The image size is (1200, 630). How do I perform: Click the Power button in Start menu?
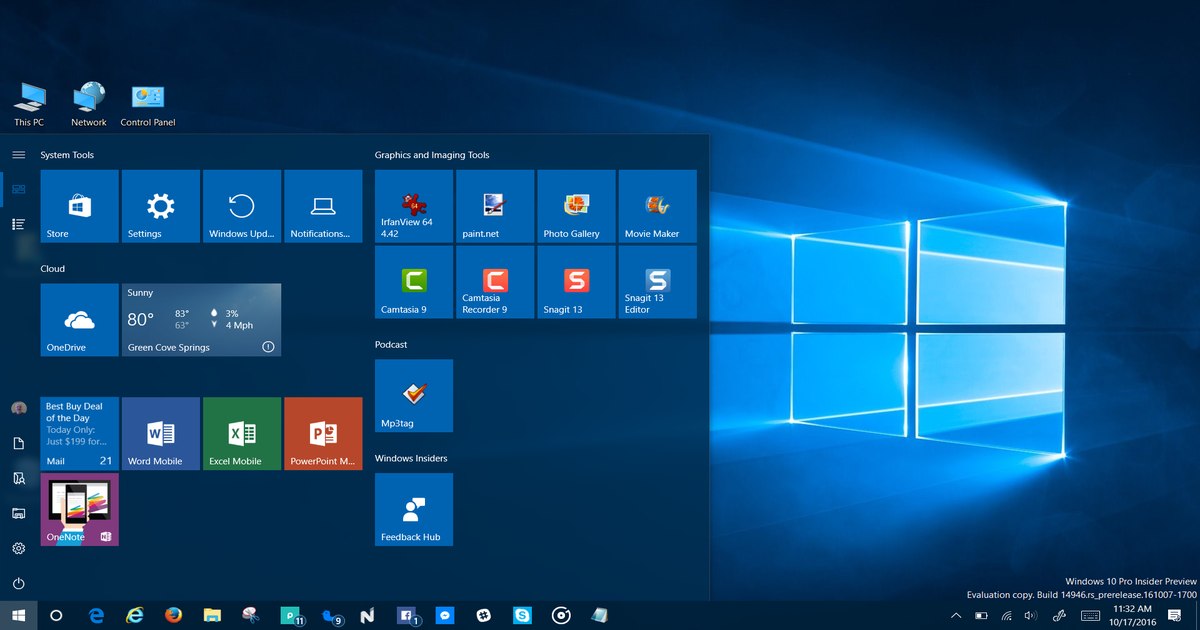point(18,583)
